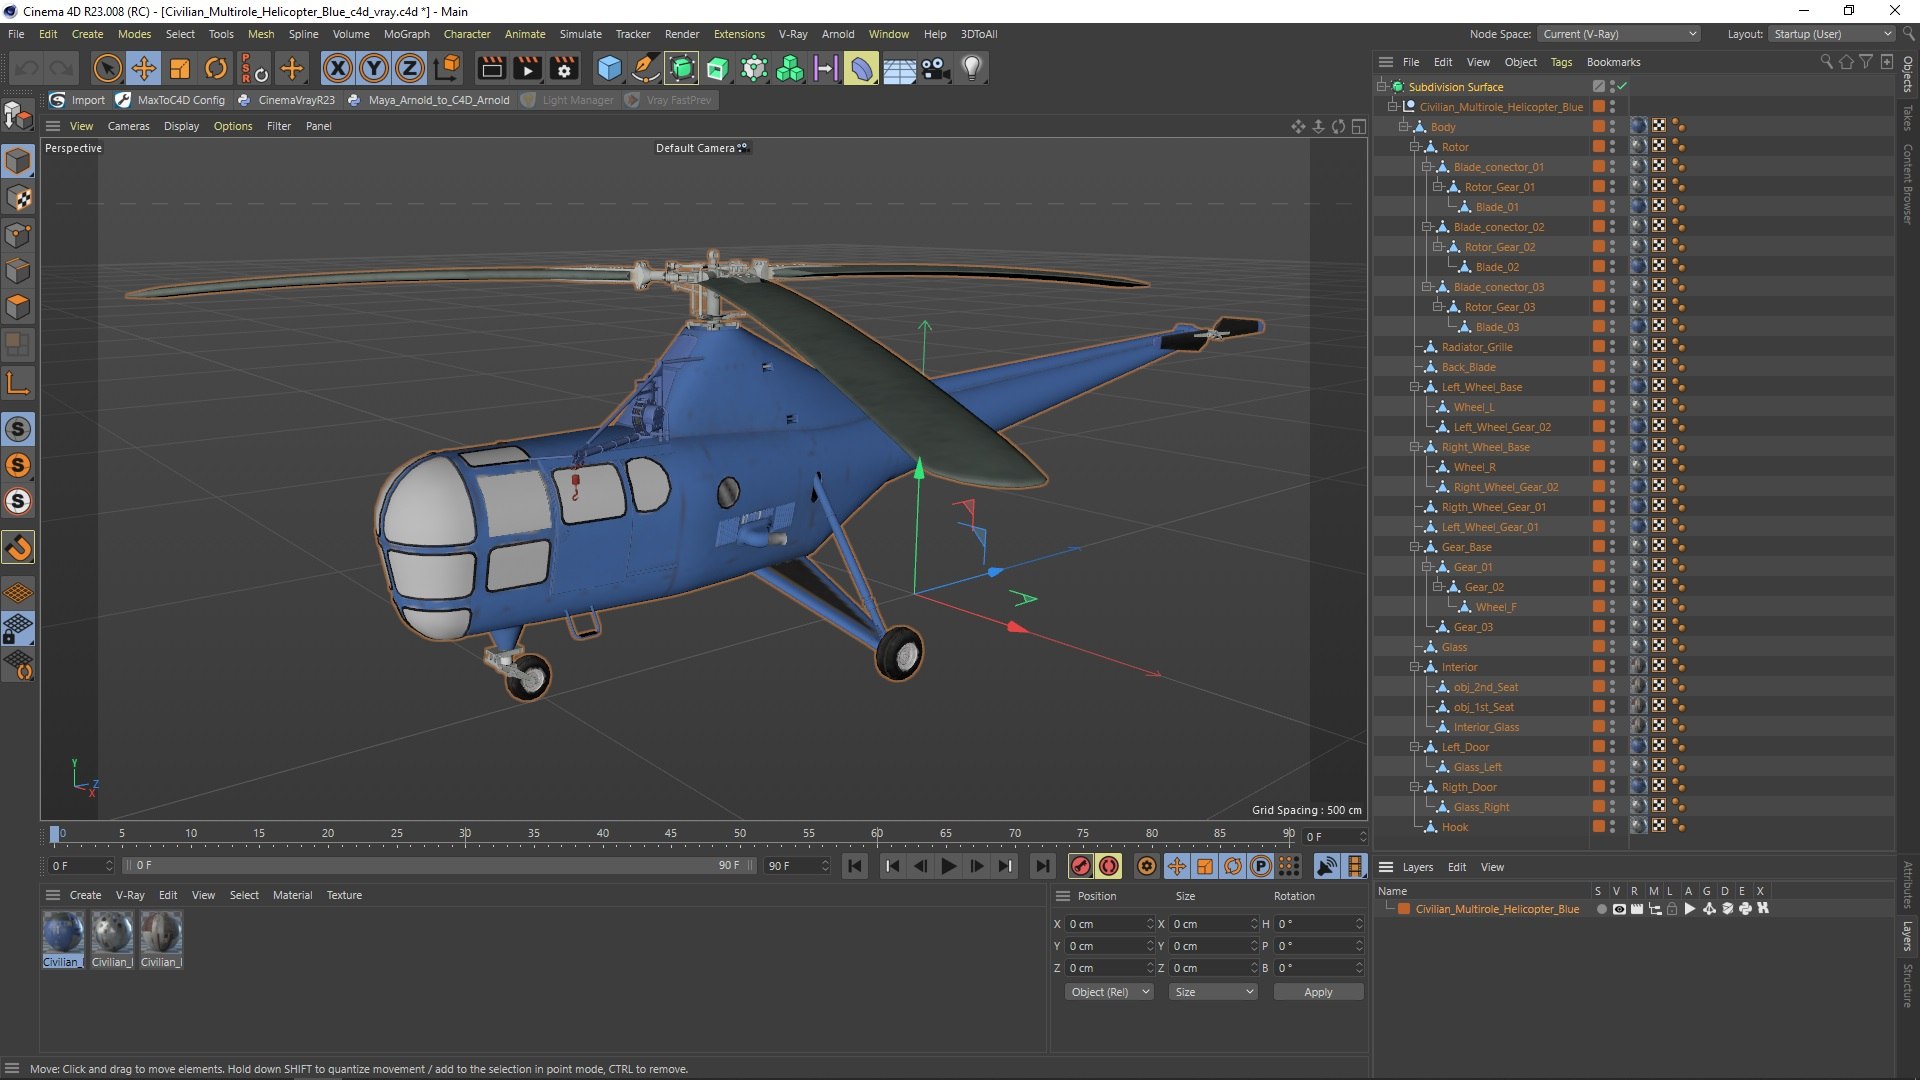Click the Import button
The image size is (1920, 1080).
(77, 100)
